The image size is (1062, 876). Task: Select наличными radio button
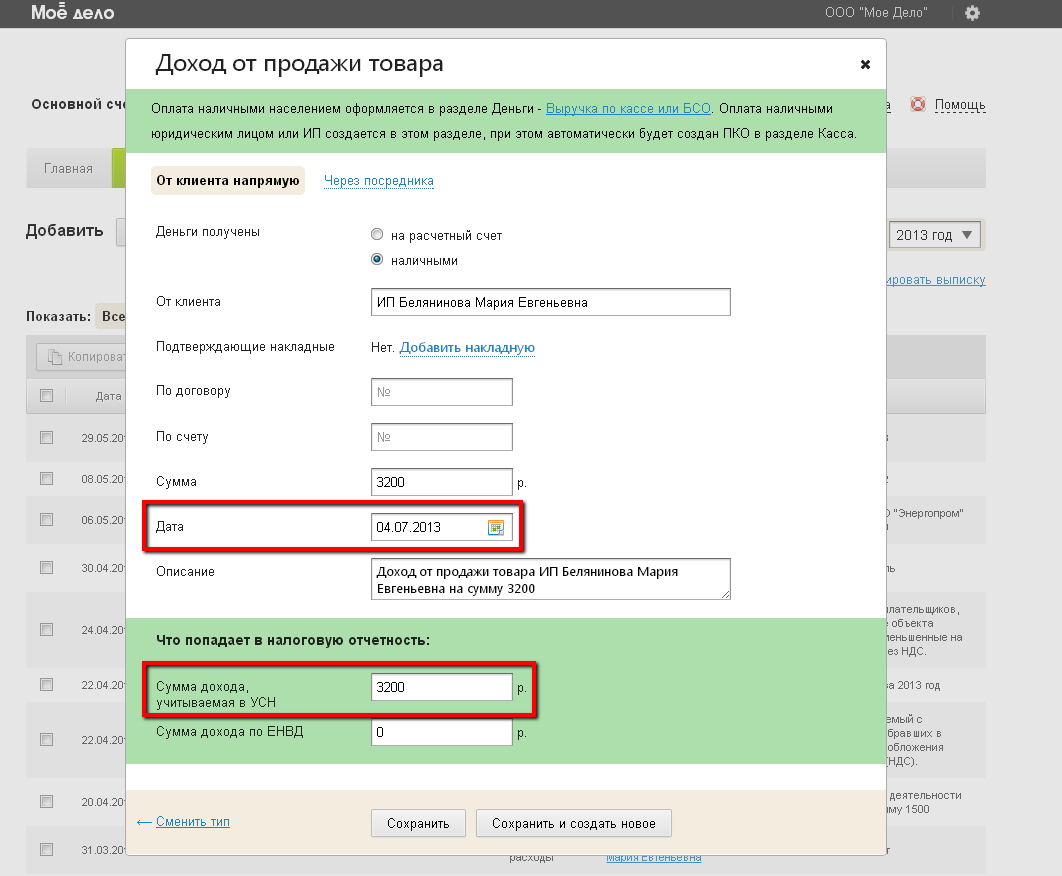coord(377,259)
